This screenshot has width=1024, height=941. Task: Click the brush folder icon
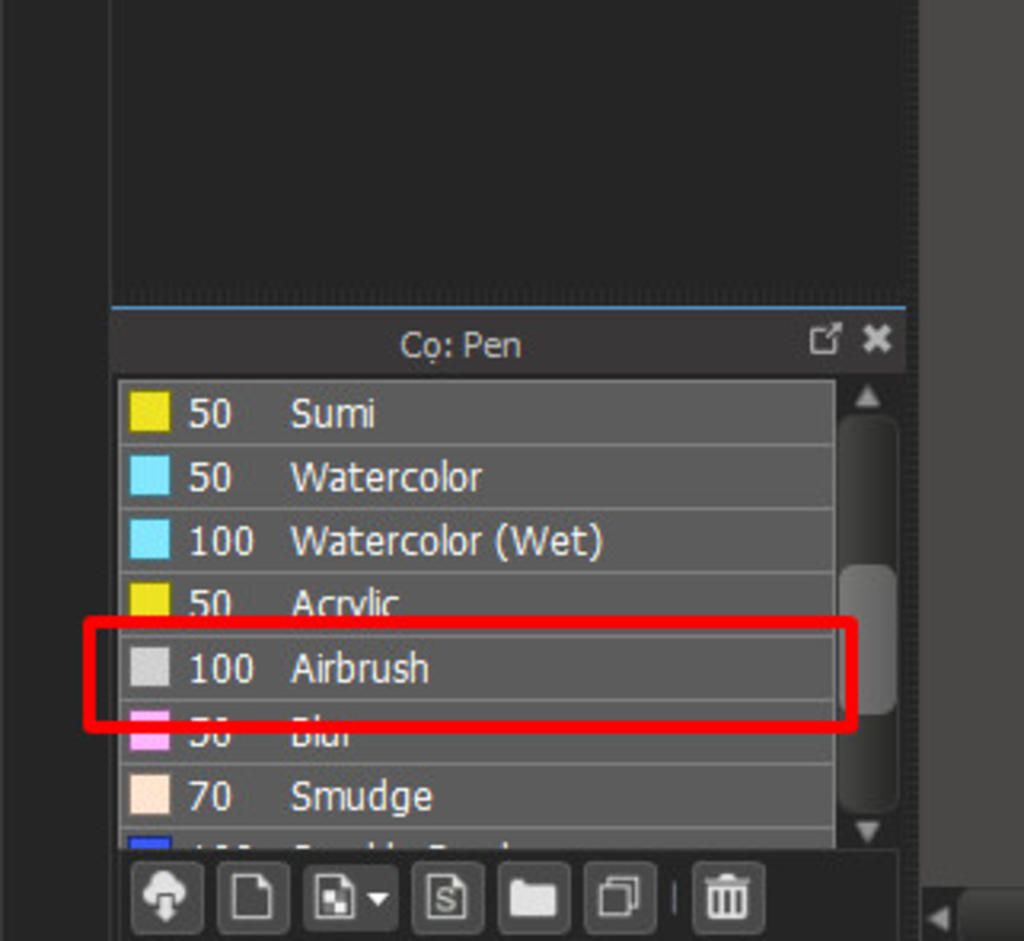point(533,897)
